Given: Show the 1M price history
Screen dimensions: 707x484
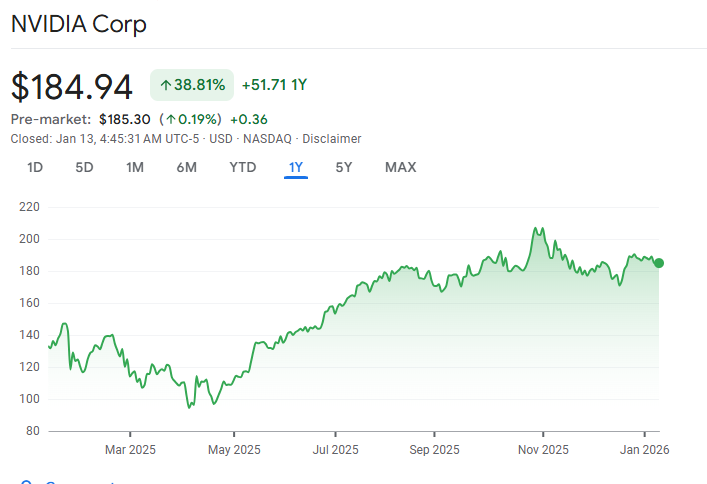Looking at the screenshot, I should (x=135, y=167).
